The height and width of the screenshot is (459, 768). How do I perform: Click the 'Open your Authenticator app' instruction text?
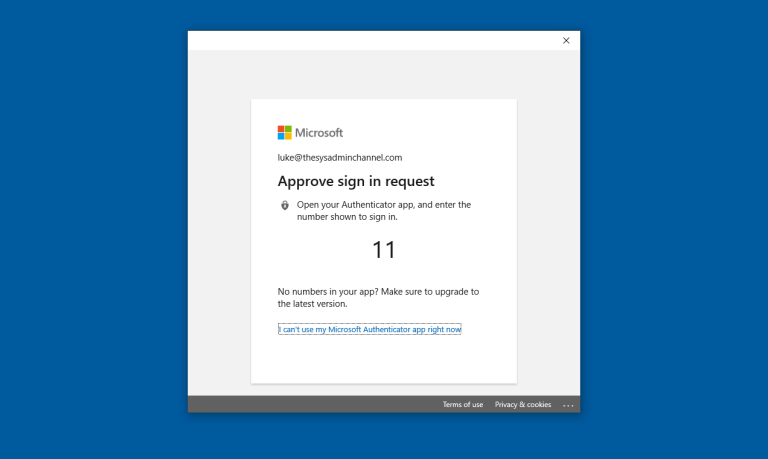click(x=384, y=211)
